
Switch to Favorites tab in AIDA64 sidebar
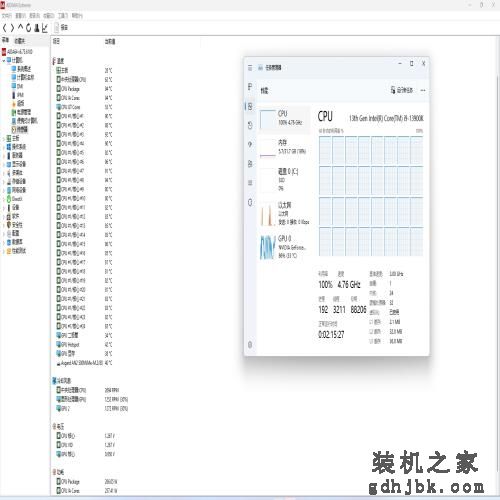coord(19,41)
